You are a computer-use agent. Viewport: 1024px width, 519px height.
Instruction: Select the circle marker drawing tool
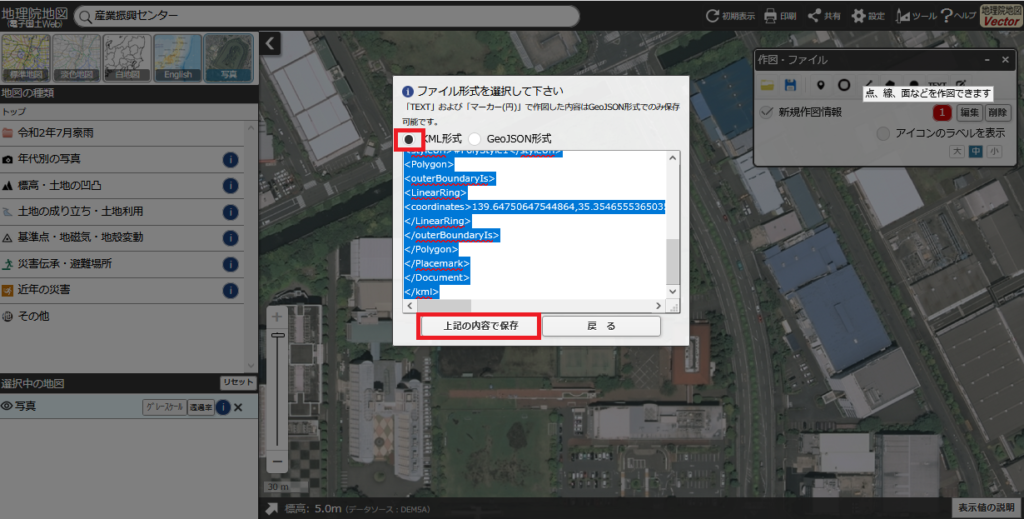coord(844,85)
